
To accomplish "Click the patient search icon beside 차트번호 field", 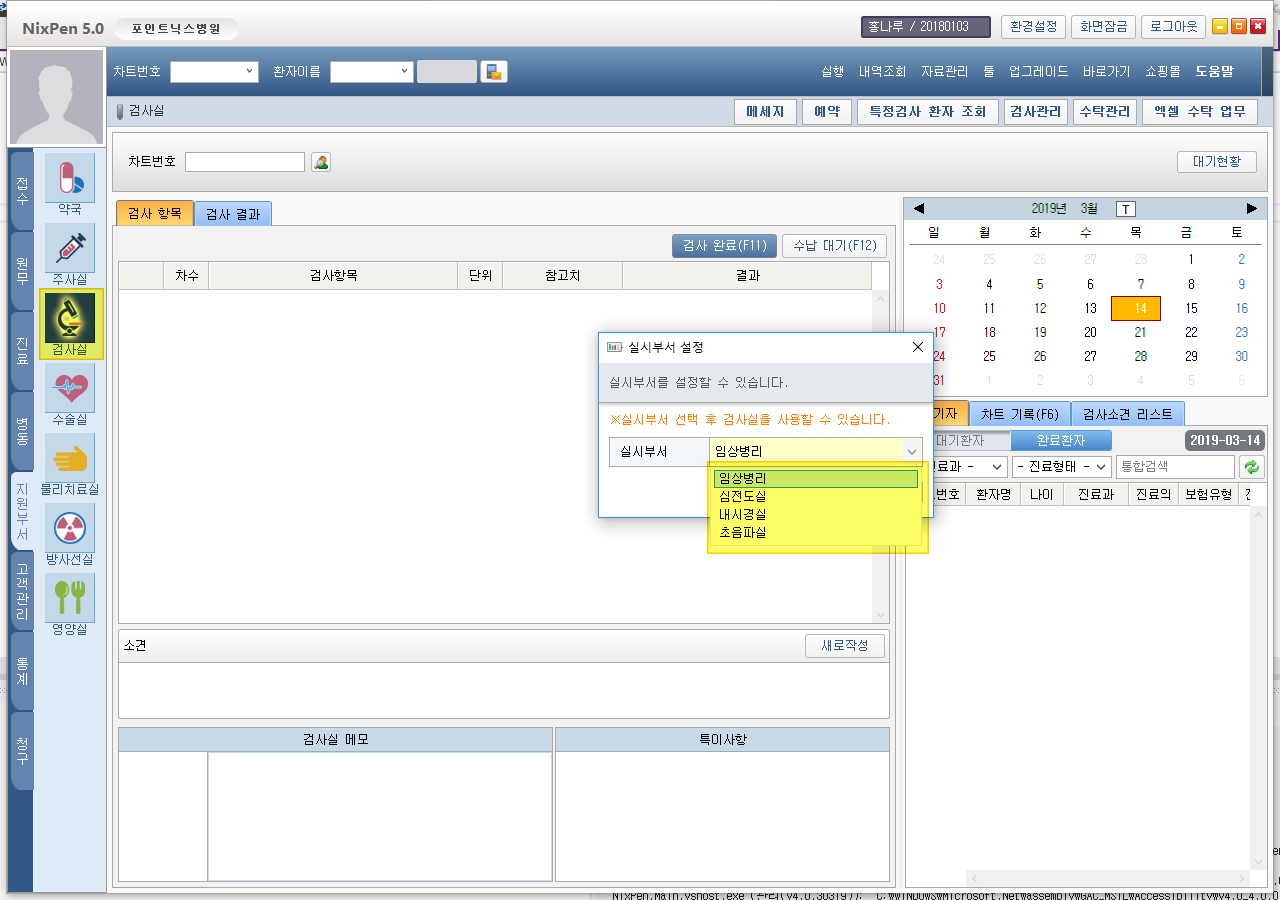I will pyautogui.click(x=321, y=162).
